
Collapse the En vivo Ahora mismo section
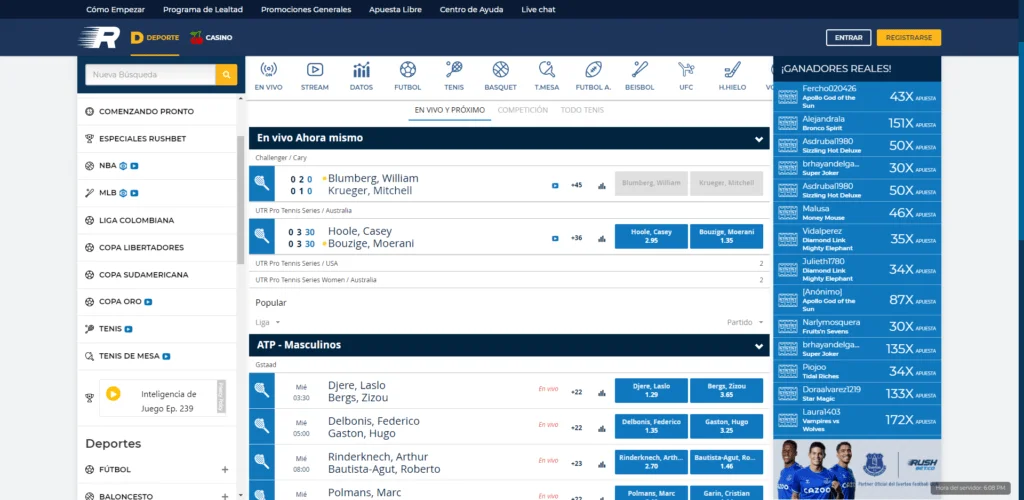pos(759,138)
